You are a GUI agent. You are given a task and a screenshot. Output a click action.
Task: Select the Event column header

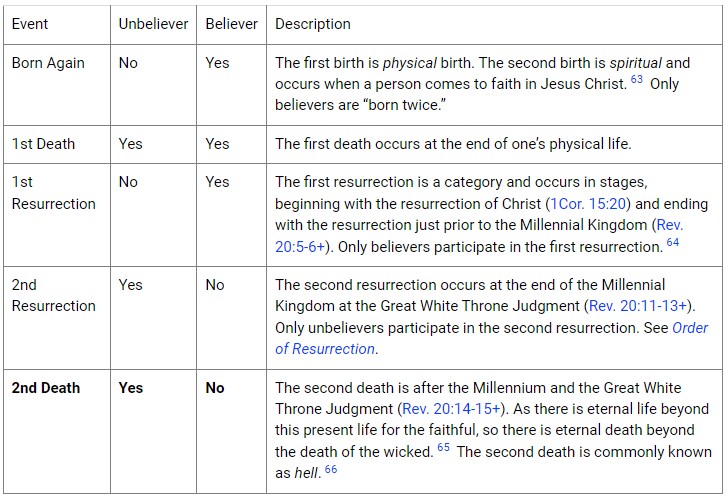pyautogui.click(x=30, y=24)
